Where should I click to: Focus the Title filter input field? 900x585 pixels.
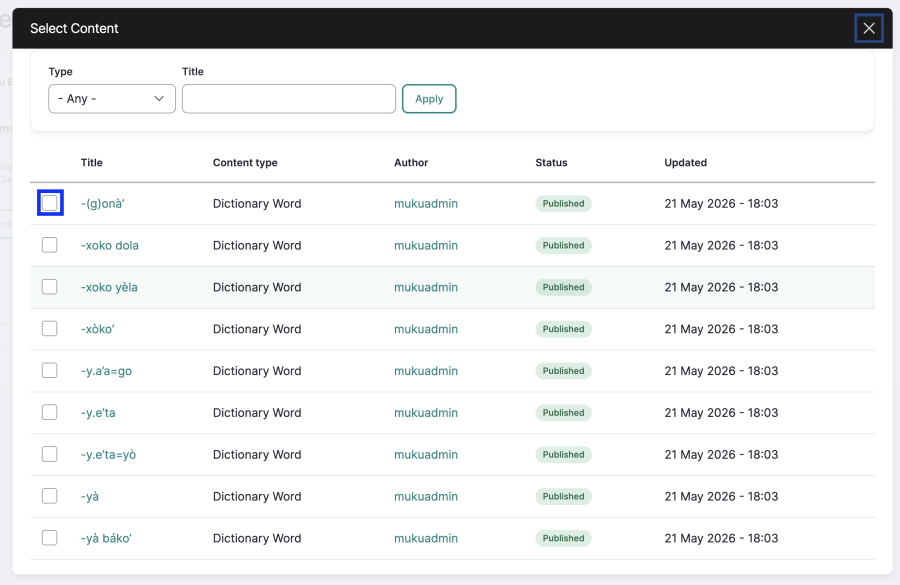coord(289,99)
